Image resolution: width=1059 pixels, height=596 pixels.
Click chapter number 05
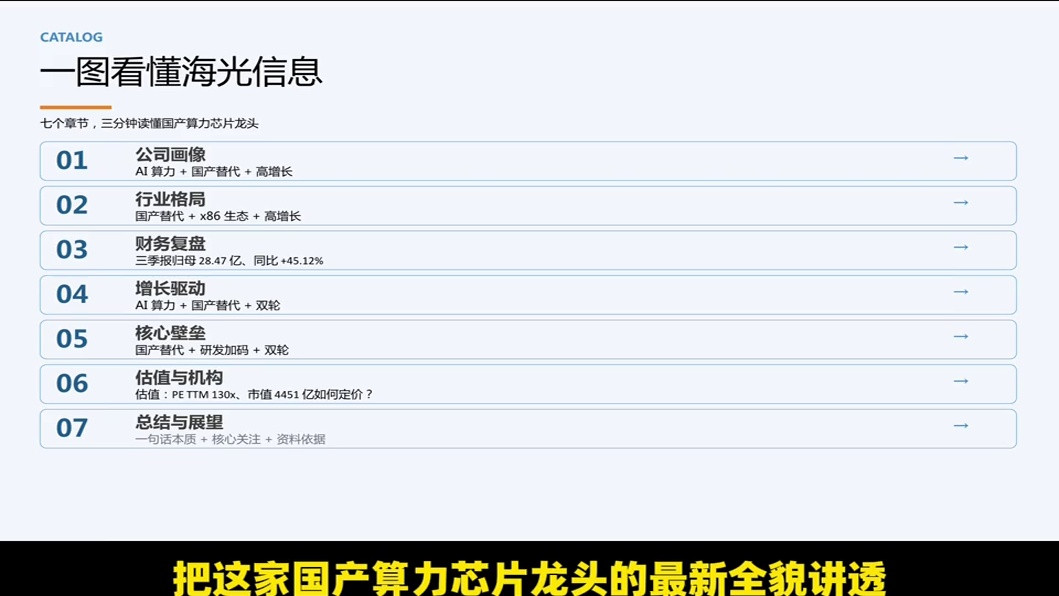point(72,339)
